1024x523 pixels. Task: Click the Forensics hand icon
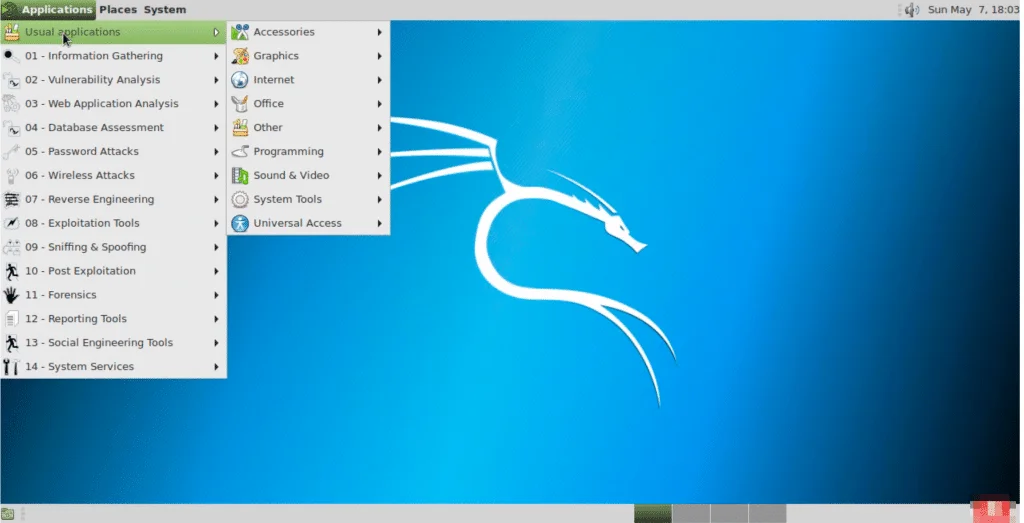coord(11,295)
